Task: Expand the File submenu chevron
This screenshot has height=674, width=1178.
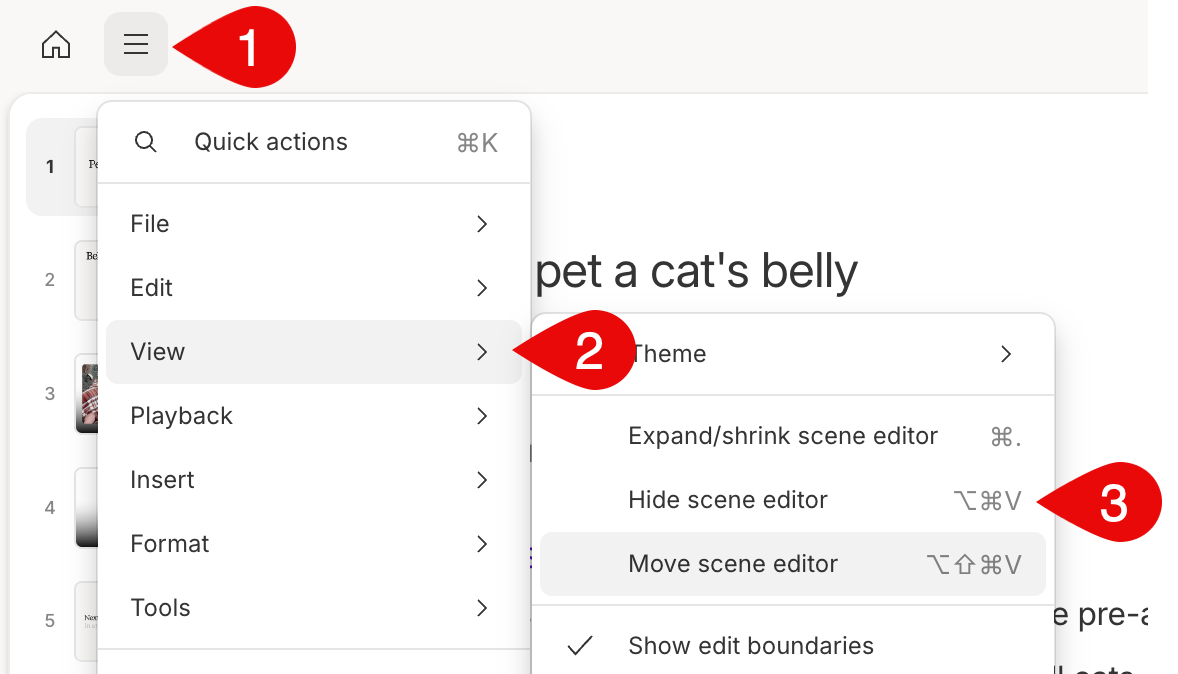Action: (x=482, y=224)
